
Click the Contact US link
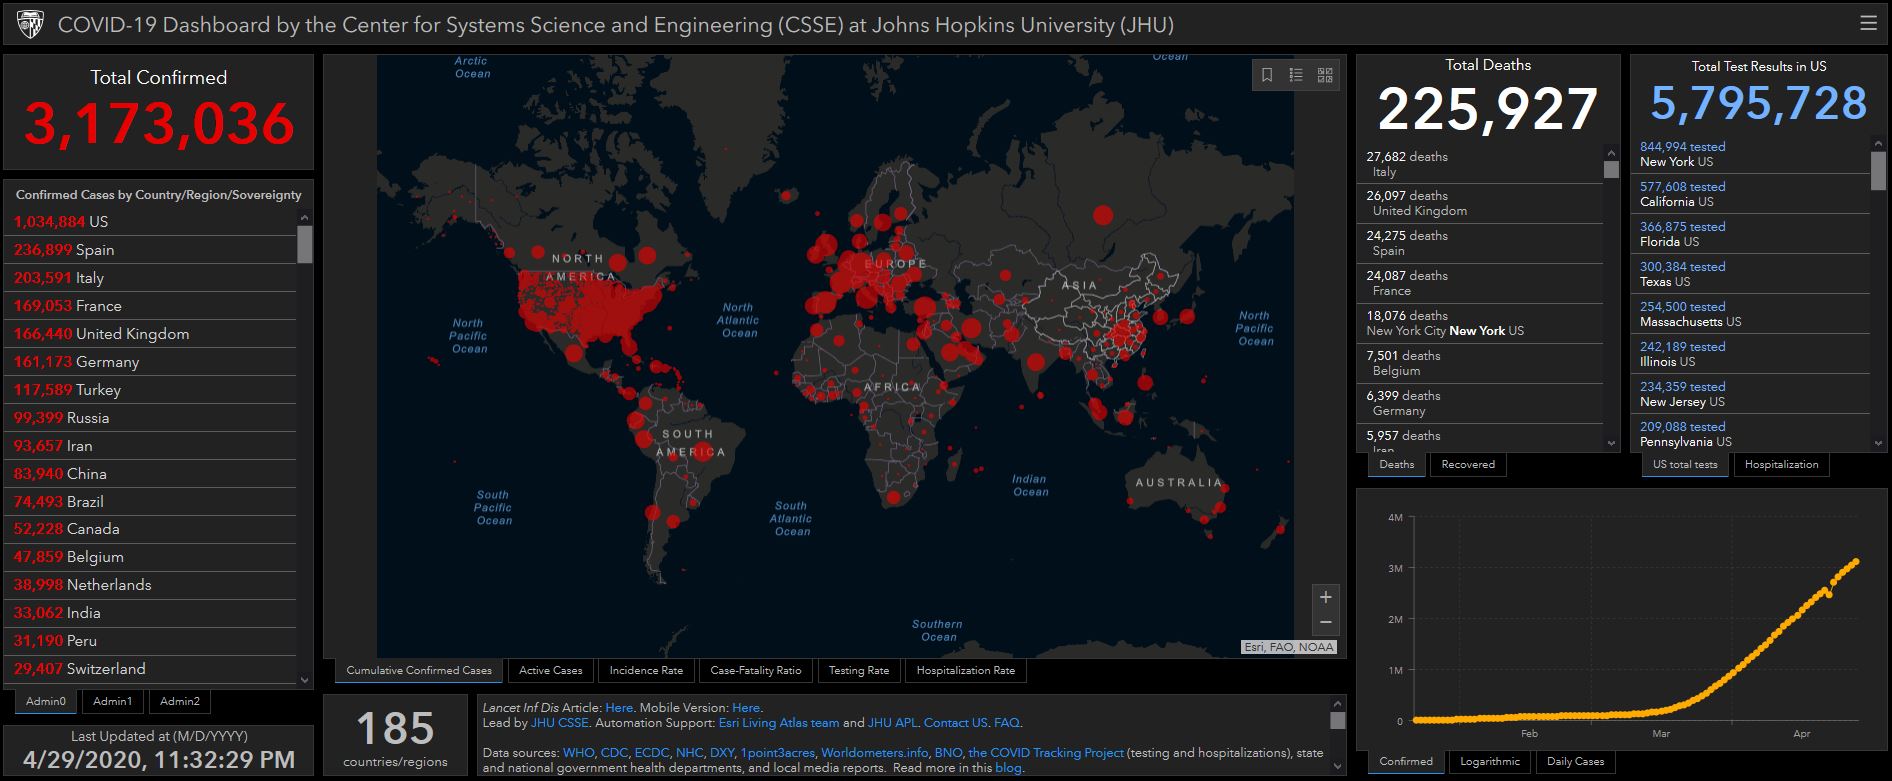click(x=955, y=723)
